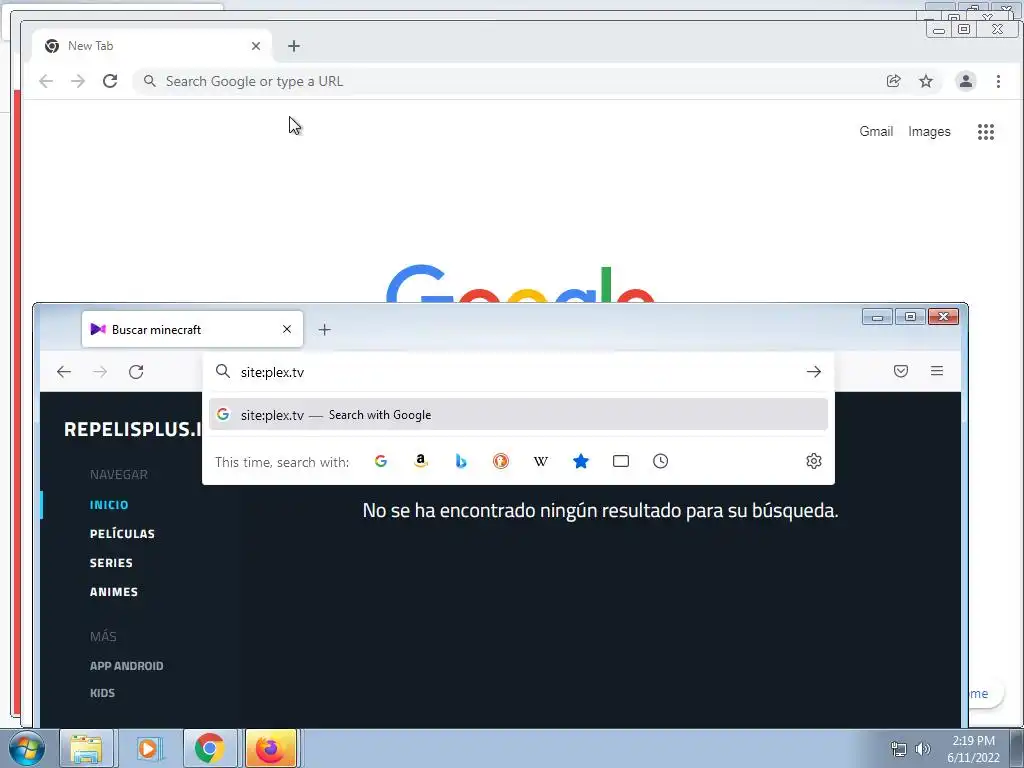This screenshot has width=1024, height=768.
Task: Reload the Chrome New Tab page
Action: pyautogui.click(x=110, y=81)
